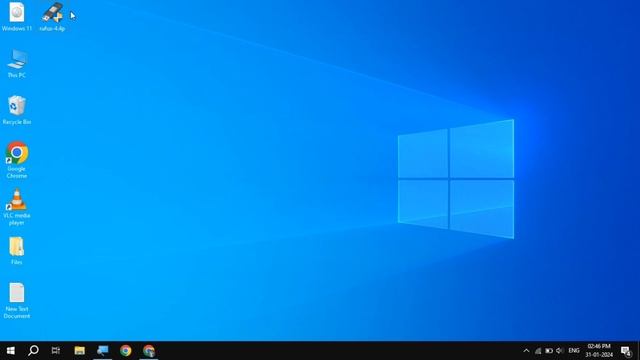The height and width of the screenshot is (360, 640).
Task: Open the plain Chrome icon in taskbar
Action: (126, 351)
